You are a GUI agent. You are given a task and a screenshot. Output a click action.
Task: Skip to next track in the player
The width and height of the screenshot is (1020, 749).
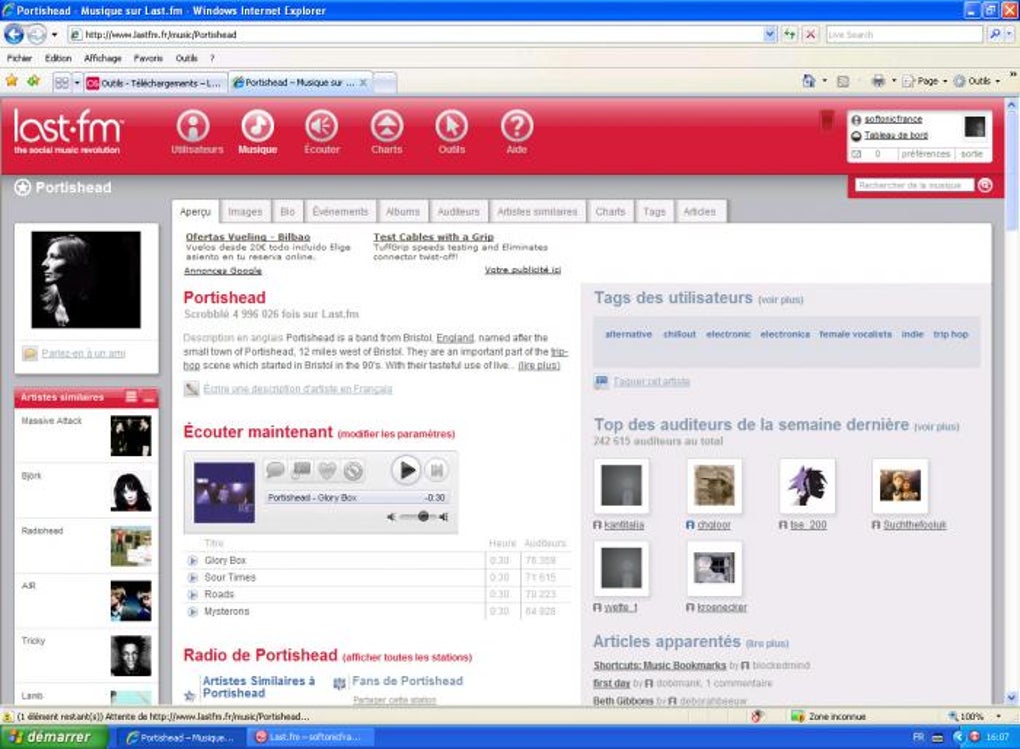click(437, 471)
